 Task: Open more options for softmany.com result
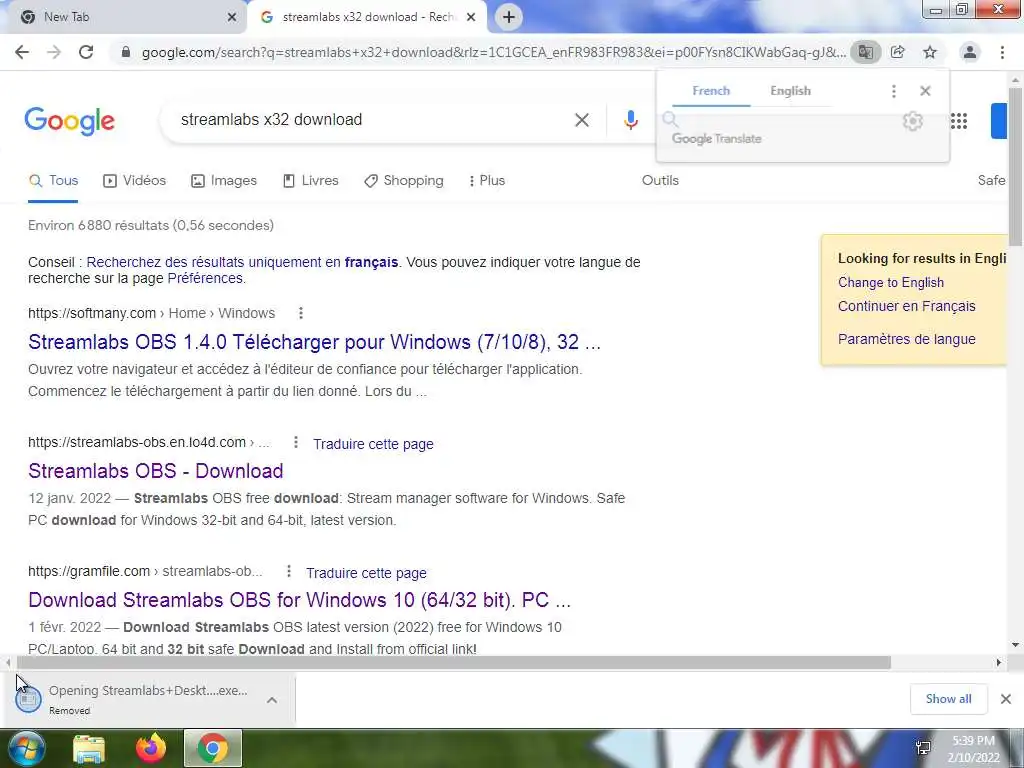[x=300, y=313]
